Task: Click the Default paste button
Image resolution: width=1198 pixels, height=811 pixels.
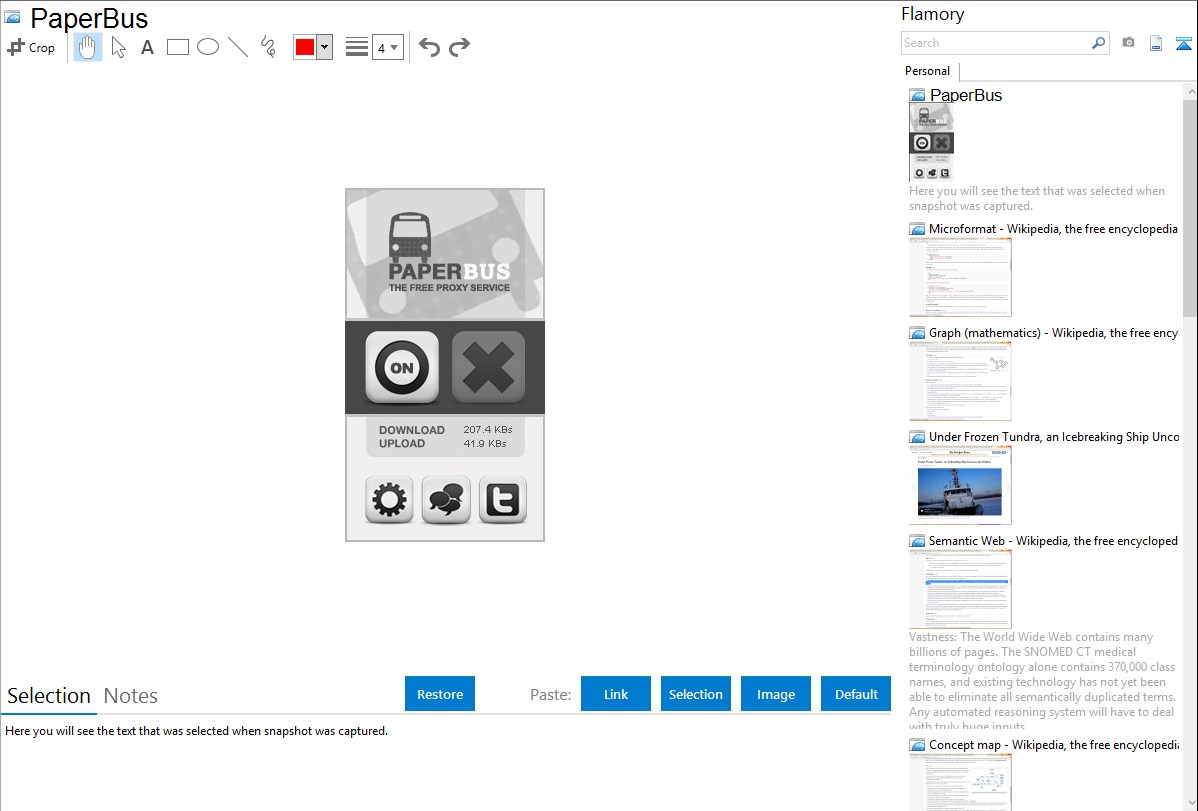Action: 856,694
